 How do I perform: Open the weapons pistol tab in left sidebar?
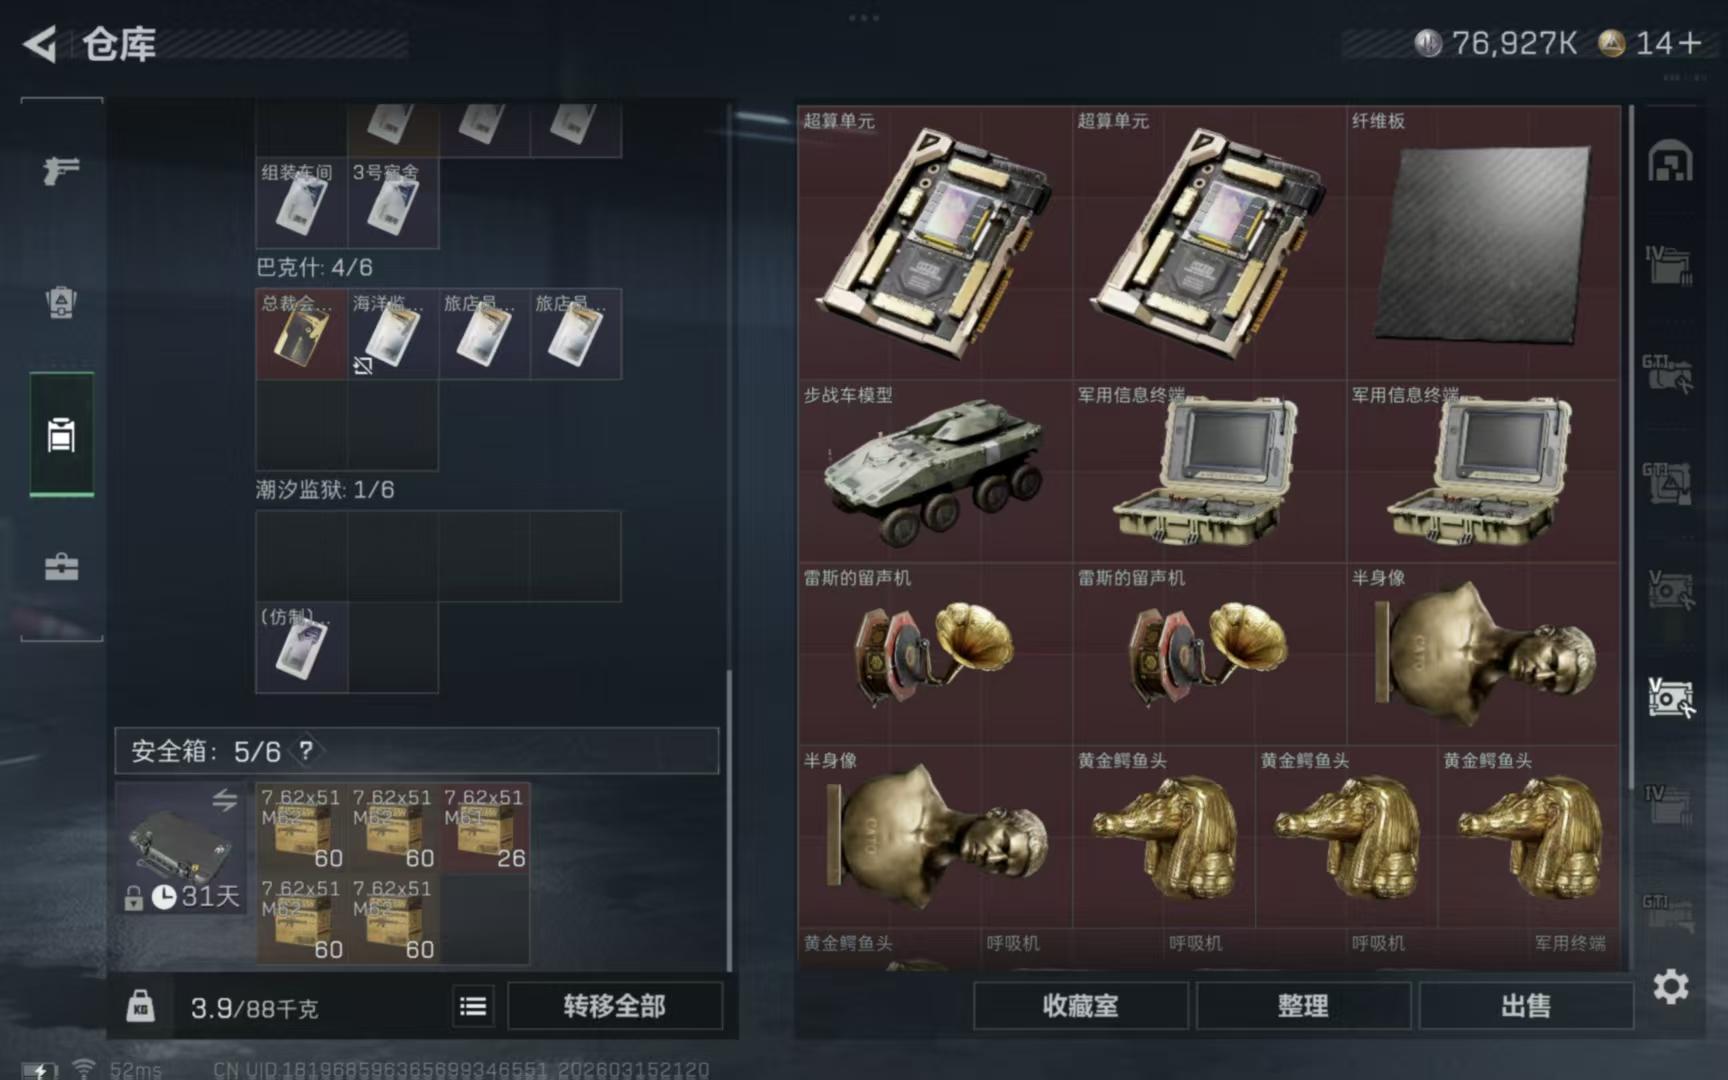[61, 170]
